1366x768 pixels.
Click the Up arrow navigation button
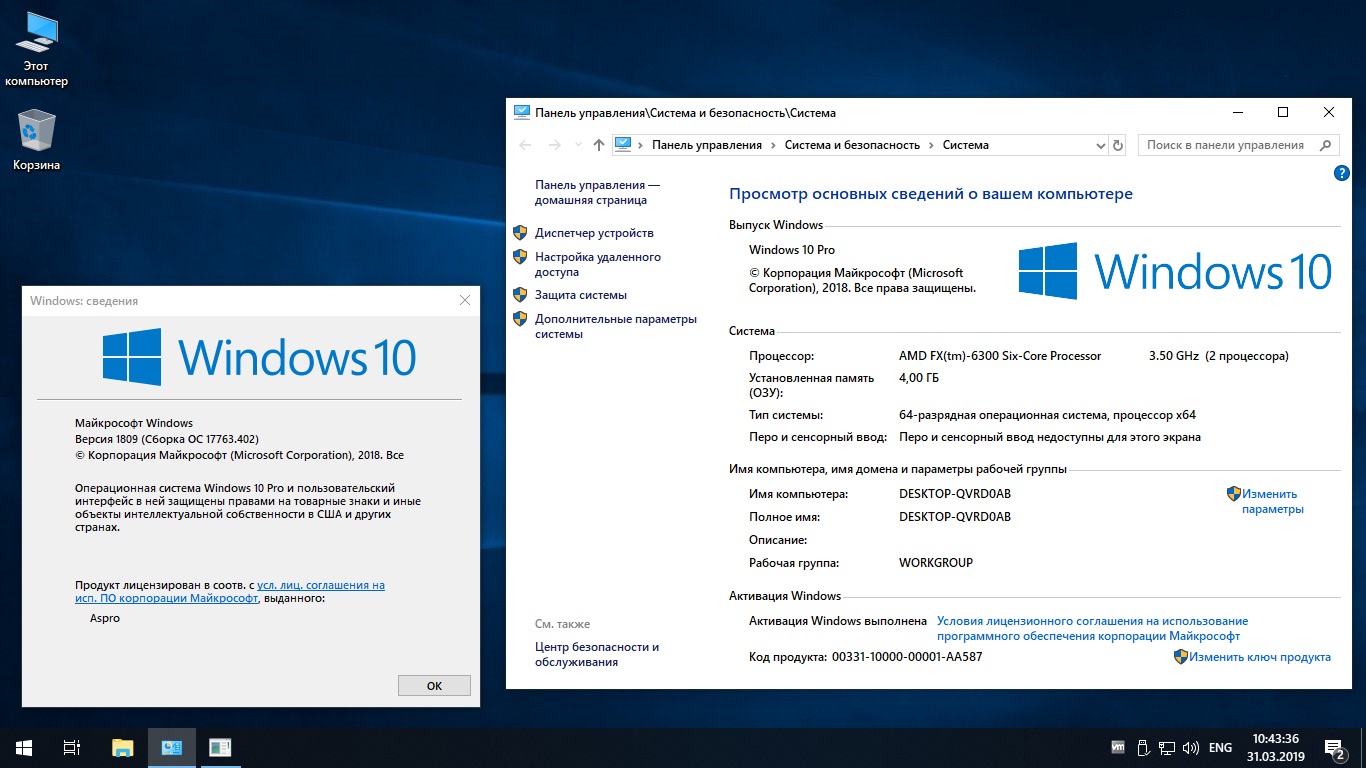coord(598,145)
